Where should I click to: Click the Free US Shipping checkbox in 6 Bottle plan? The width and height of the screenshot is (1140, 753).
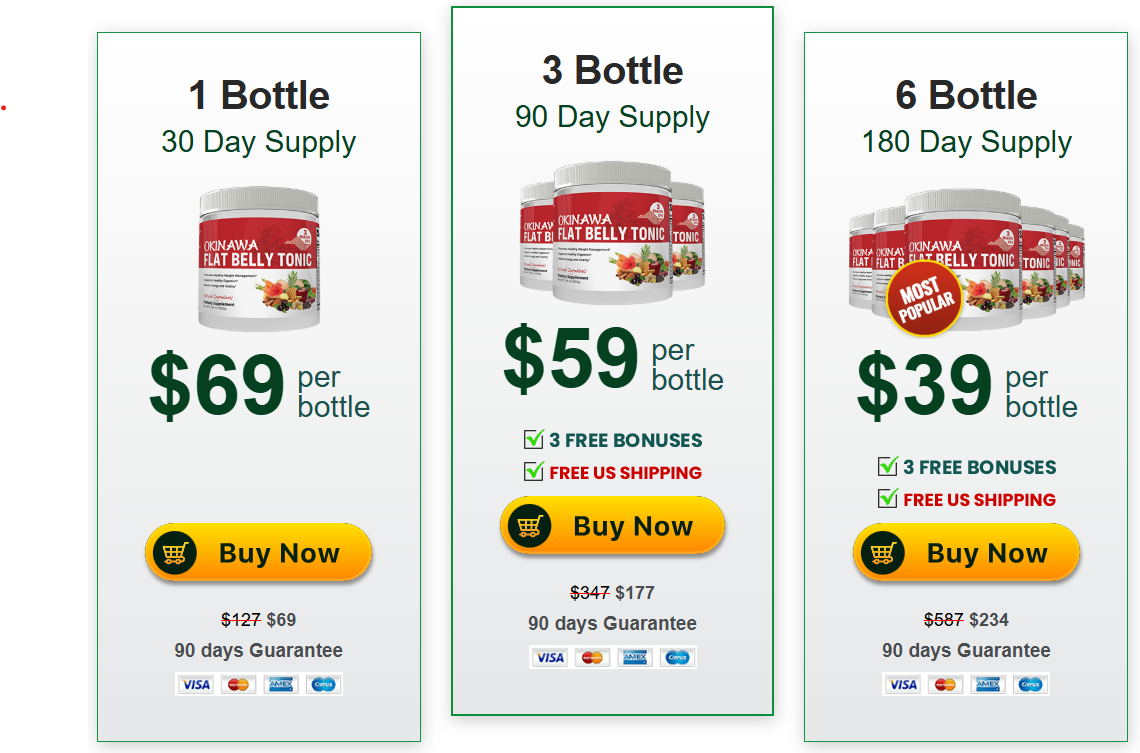(x=888, y=498)
